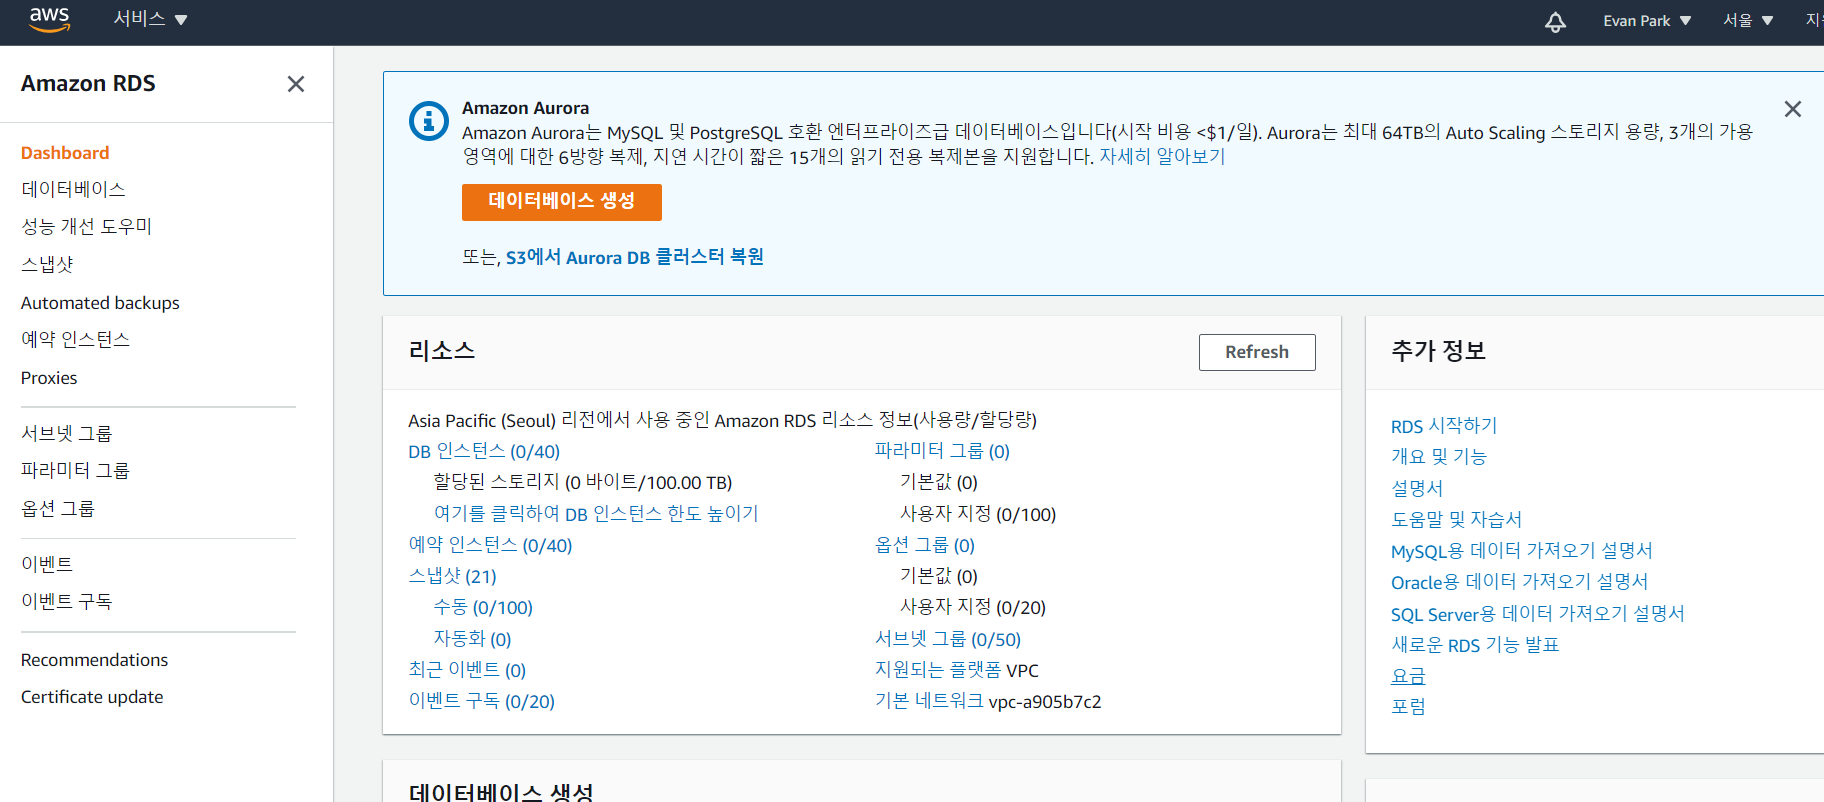Open the 최근 이벤트 (0) link
The height and width of the screenshot is (802, 1824).
coord(467,670)
